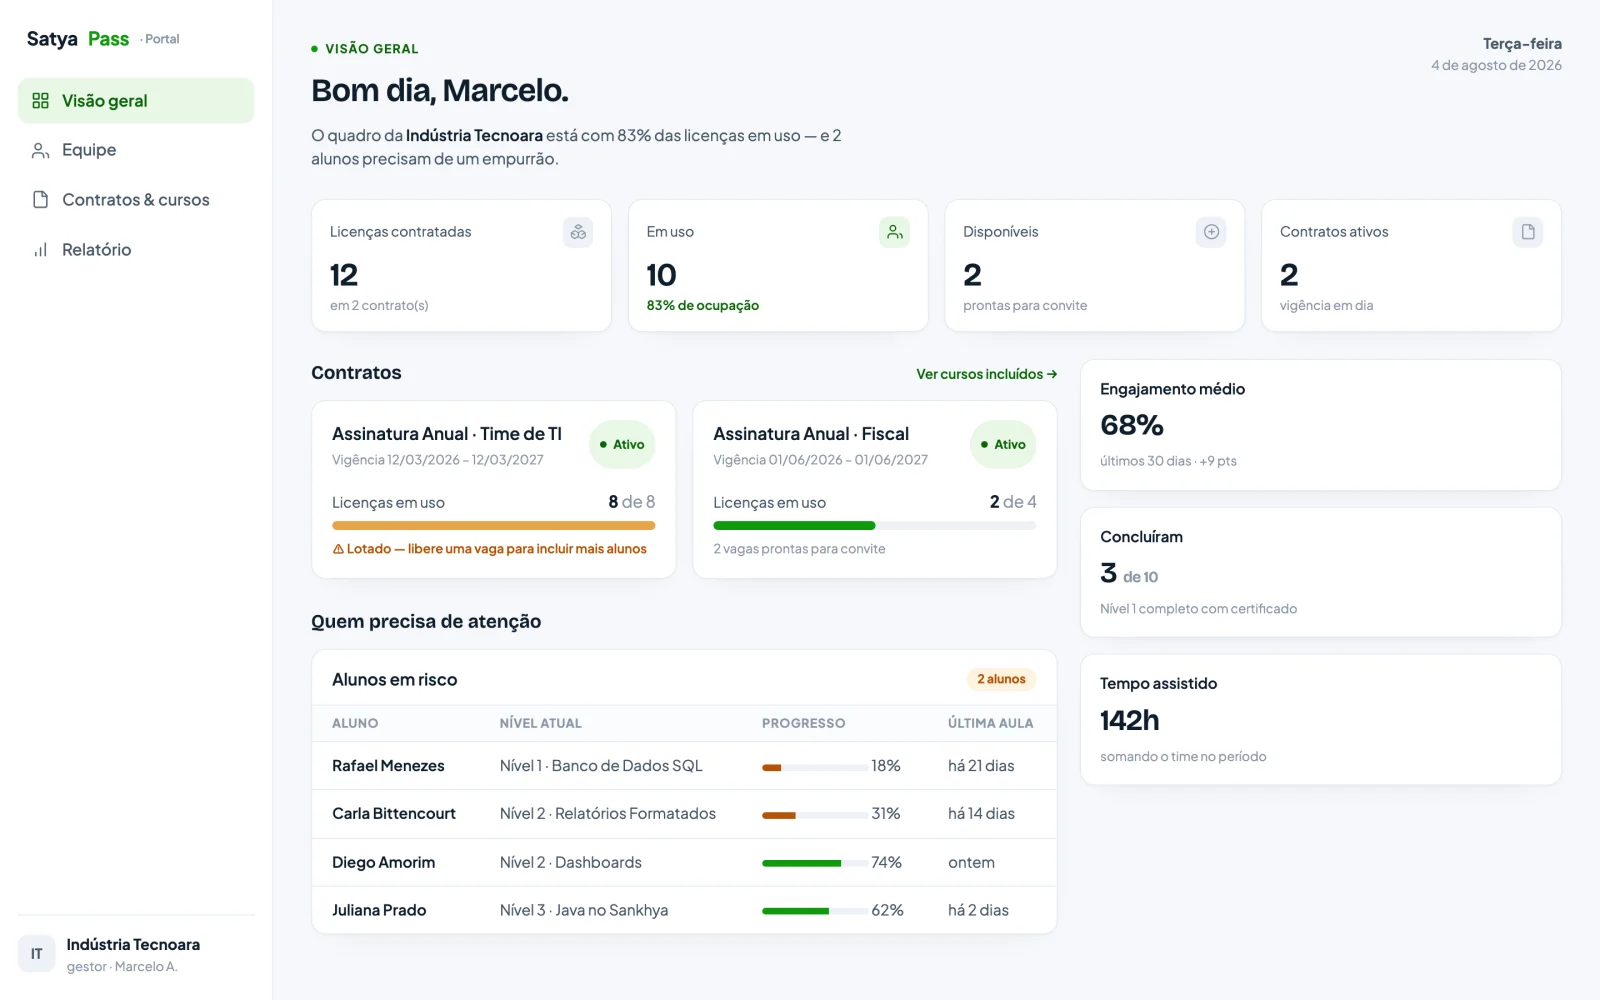Click the PROGRESSO column header

[804, 723]
